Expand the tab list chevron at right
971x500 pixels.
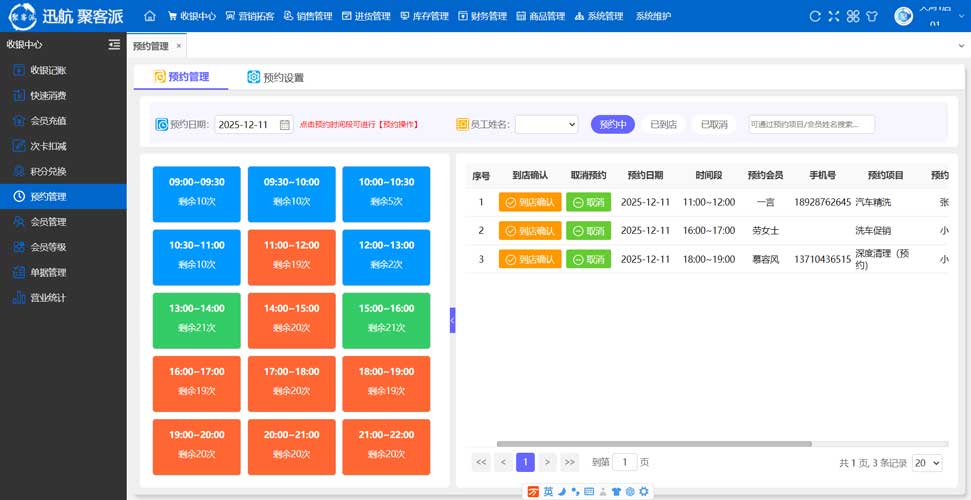[961, 46]
